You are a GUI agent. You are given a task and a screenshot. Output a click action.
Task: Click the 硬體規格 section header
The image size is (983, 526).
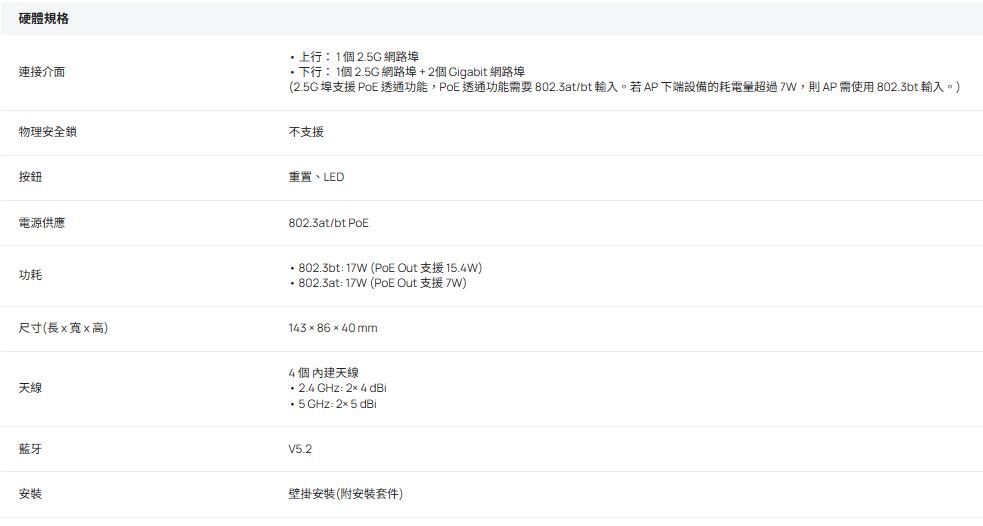point(44,19)
